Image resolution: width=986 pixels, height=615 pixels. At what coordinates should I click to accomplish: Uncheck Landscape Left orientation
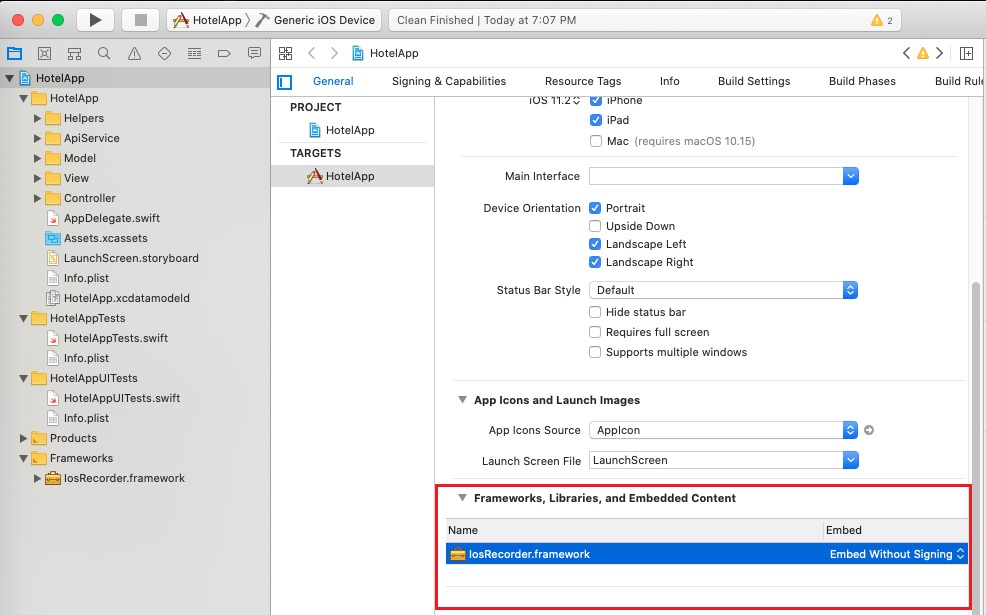[x=595, y=244]
